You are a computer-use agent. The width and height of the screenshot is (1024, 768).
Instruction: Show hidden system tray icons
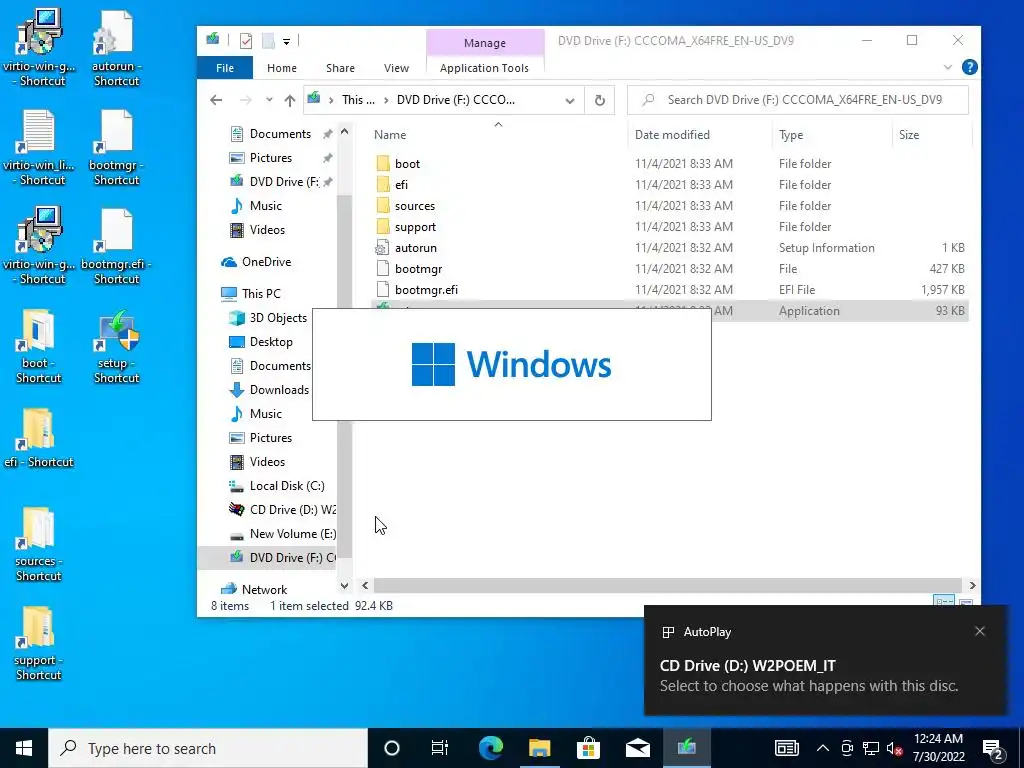823,748
